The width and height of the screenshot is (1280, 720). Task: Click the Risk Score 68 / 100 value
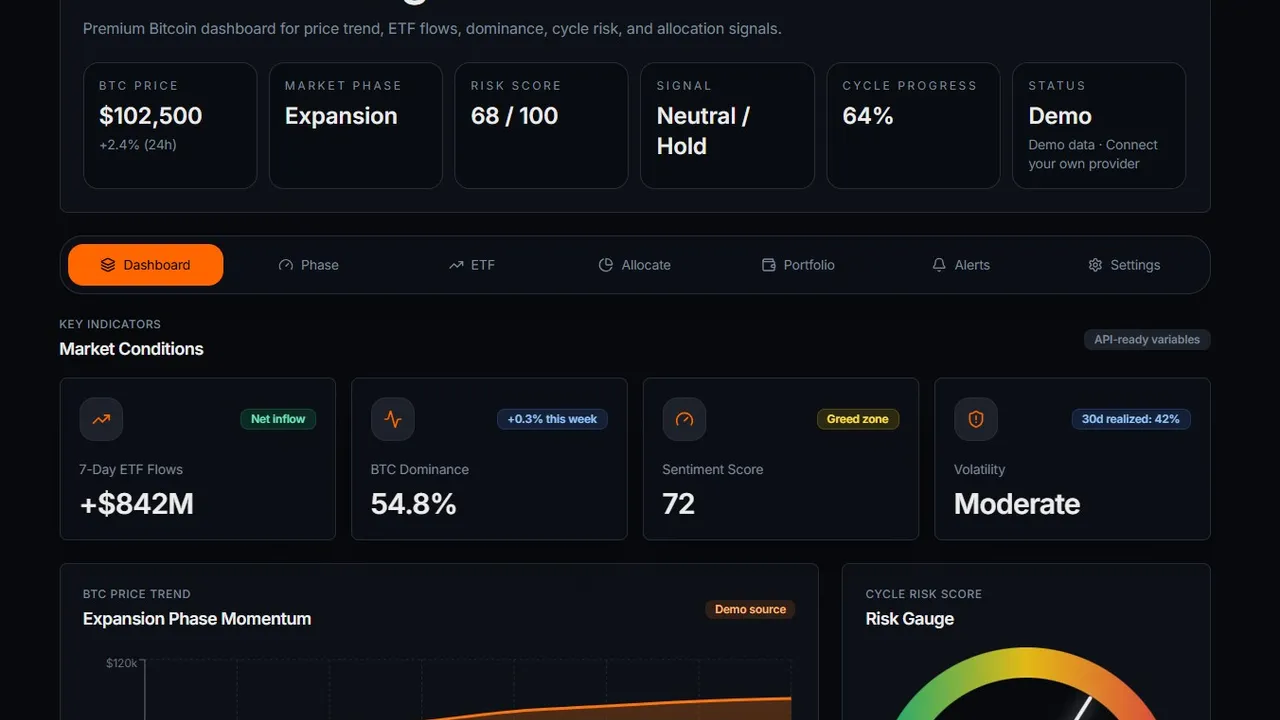coord(514,116)
